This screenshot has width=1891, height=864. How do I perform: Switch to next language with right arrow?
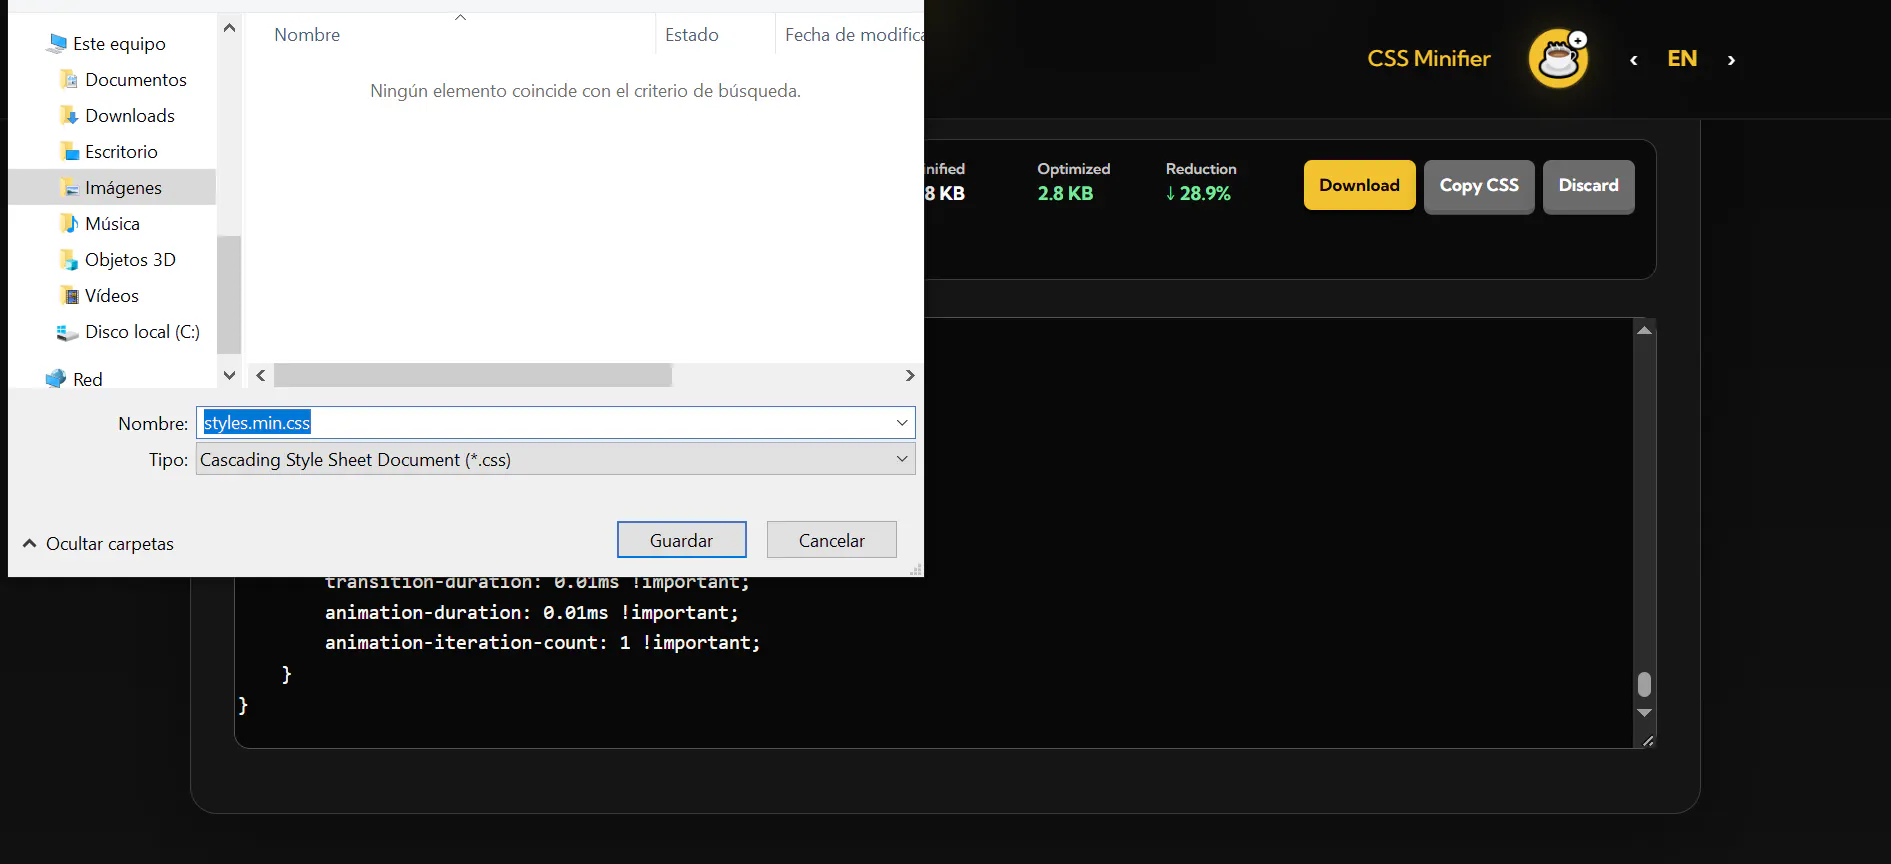tap(1731, 60)
